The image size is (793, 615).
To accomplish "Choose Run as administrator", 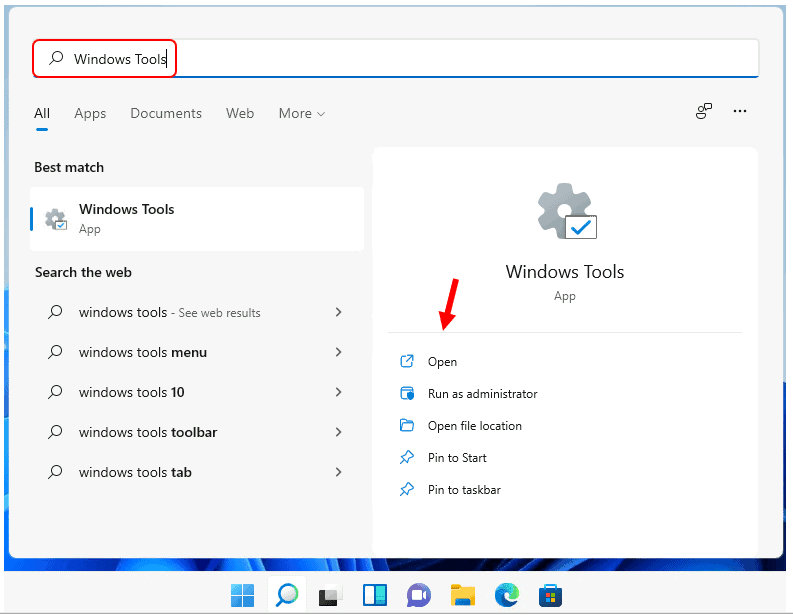I will pyautogui.click(x=482, y=393).
